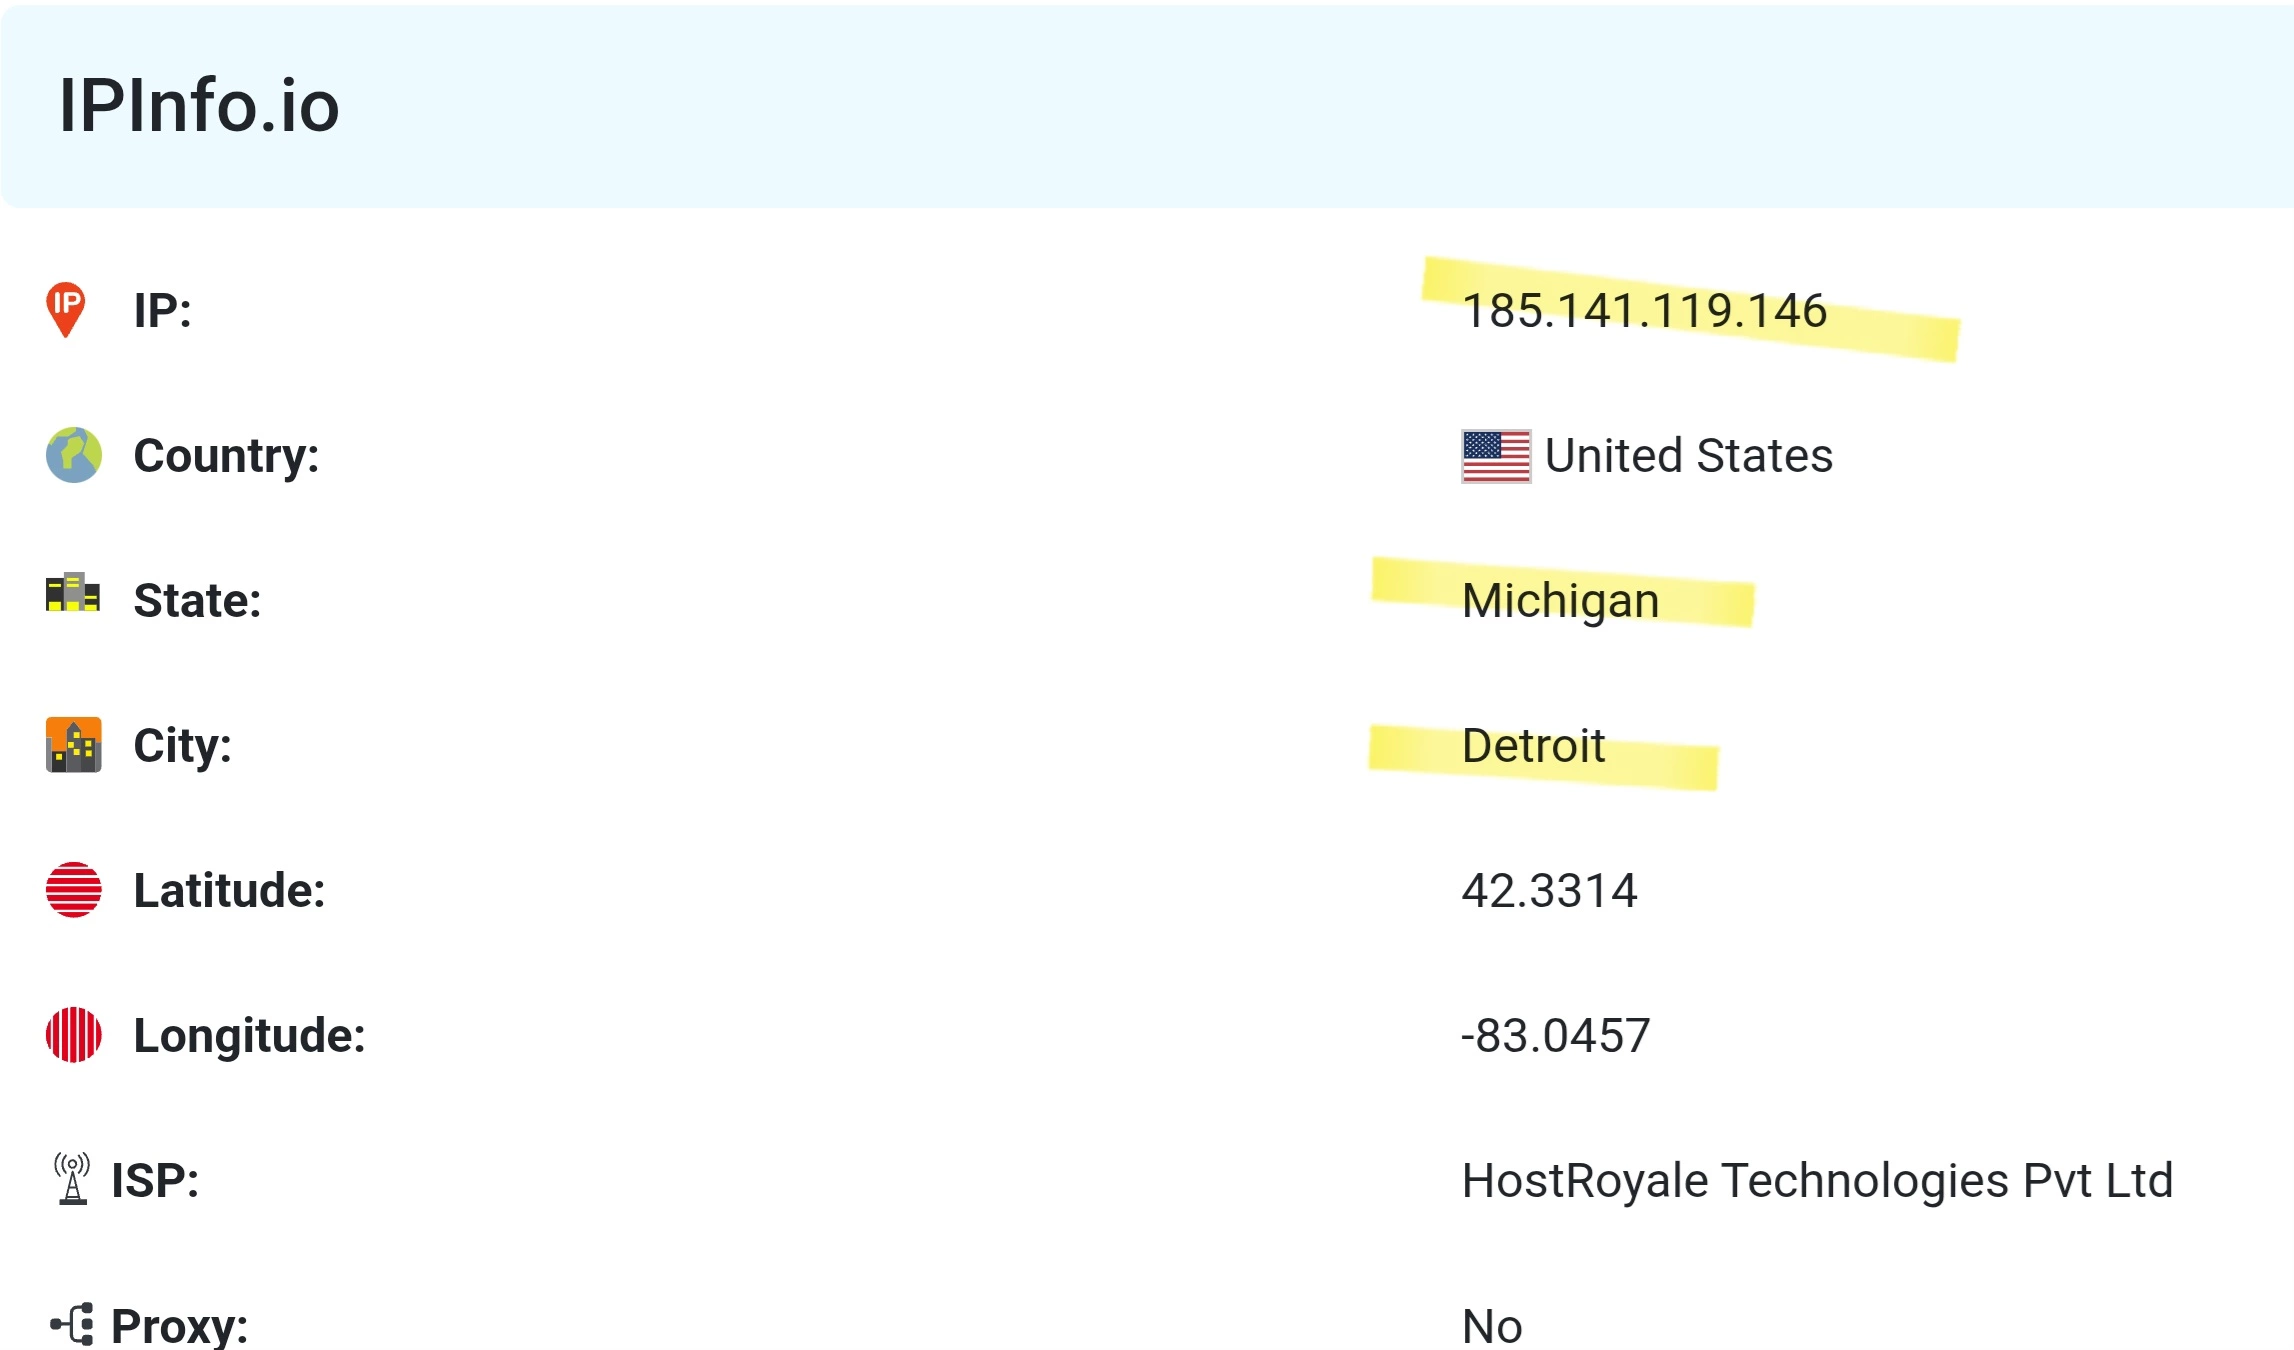This screenshot has width=2294, height=1350.
Task: Click the buildings icon beside State
Action: 73,592
